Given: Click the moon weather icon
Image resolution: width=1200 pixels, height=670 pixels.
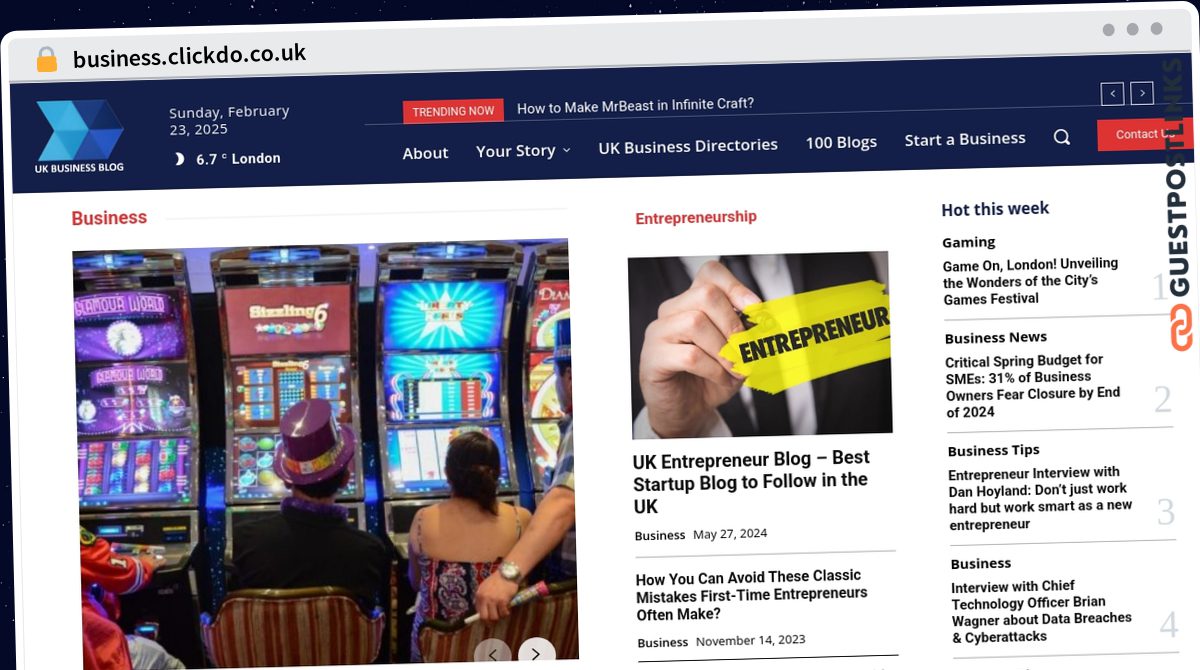Looking at the screenshot, I should (x=180, y=159).
